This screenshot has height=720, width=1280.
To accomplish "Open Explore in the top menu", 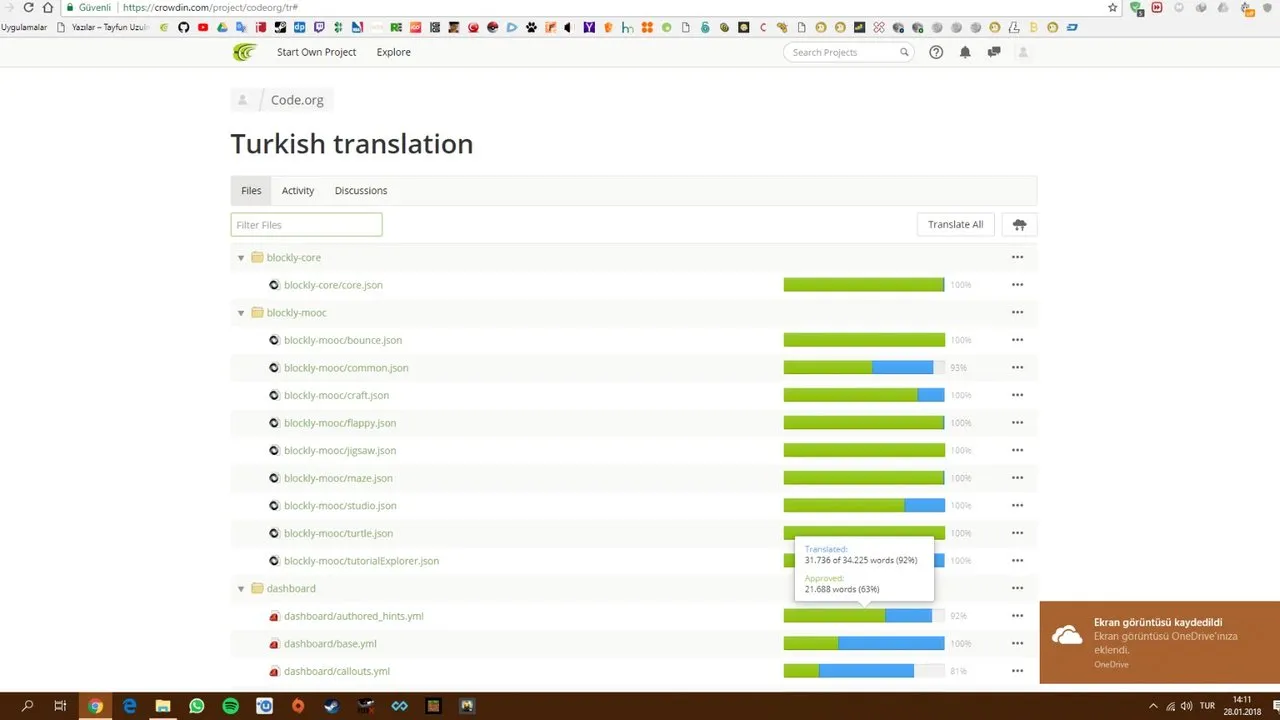I will click(394, 52).
